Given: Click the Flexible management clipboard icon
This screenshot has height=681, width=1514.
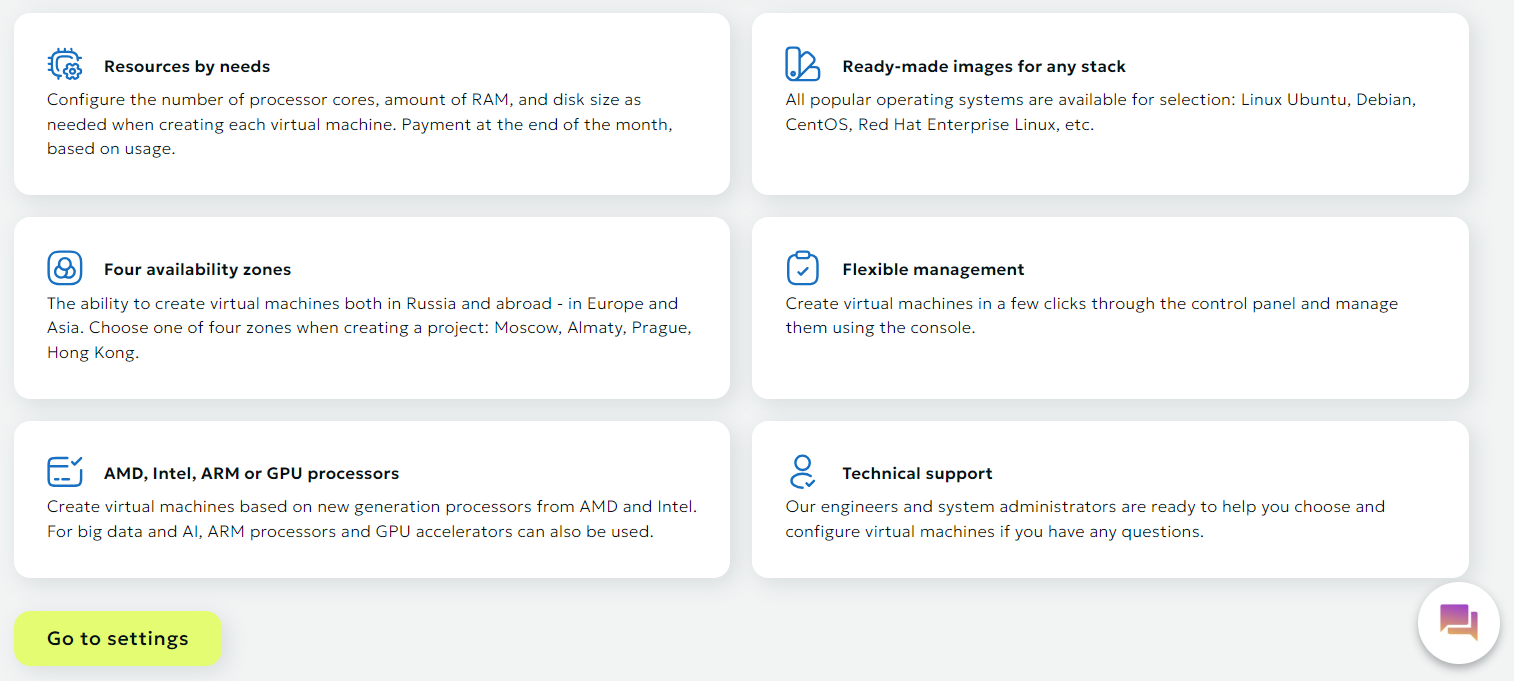Looking at the screenshot, I should point(802,268).
